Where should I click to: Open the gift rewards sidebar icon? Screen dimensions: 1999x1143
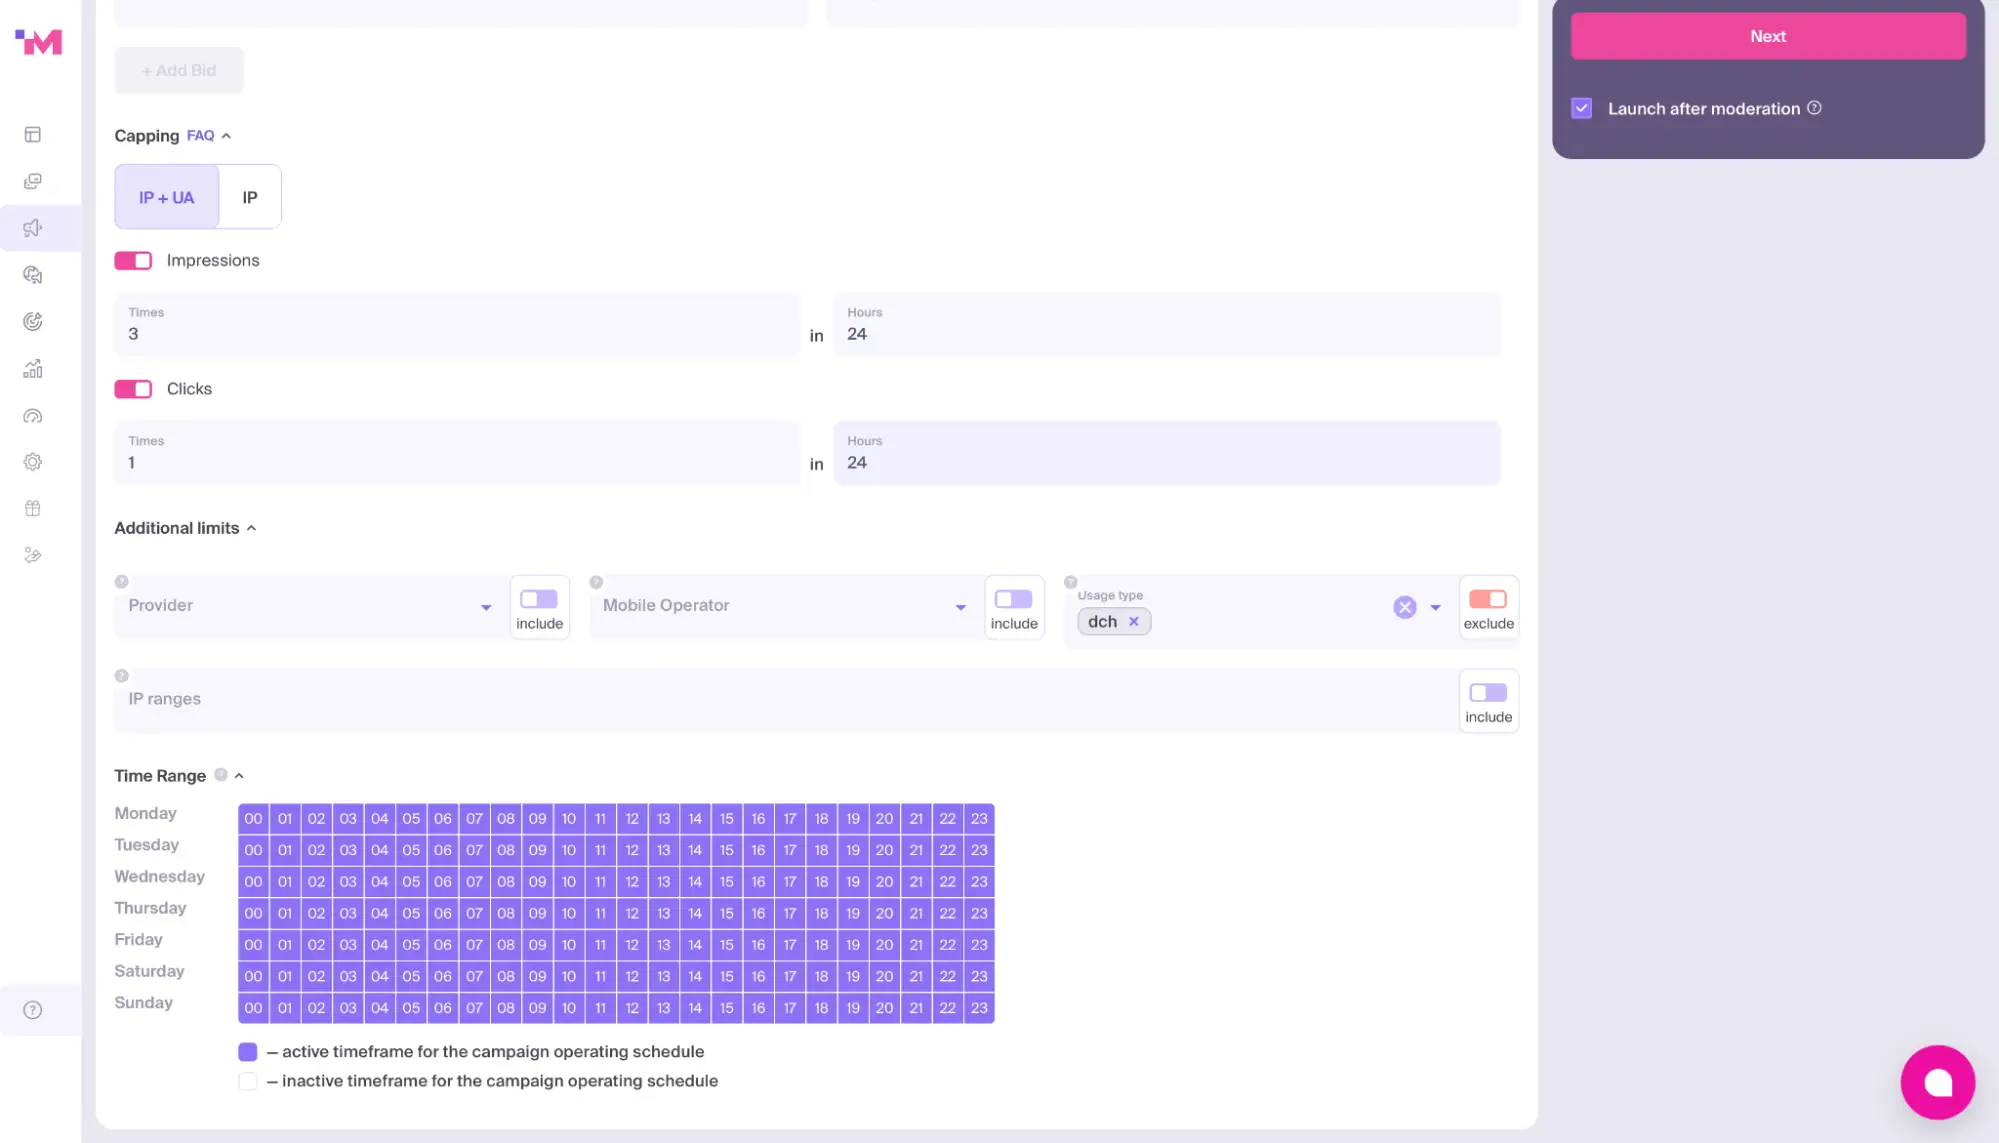pyautogui.click(x=33, y=508)
